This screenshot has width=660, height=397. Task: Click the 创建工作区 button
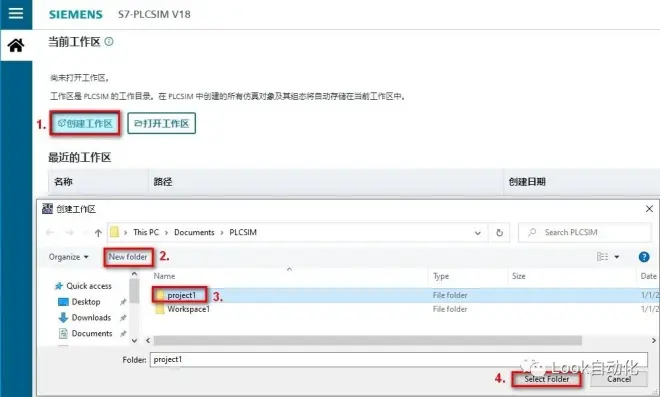(85, 123)
